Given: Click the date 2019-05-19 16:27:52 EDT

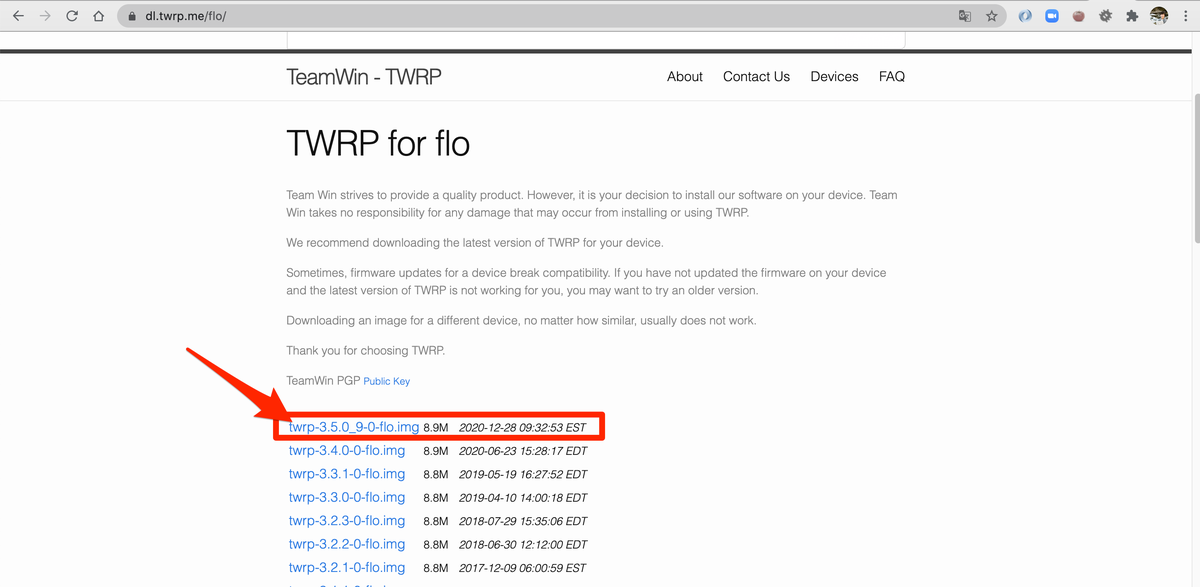Looking at the screenshot, I should [523, 475].
